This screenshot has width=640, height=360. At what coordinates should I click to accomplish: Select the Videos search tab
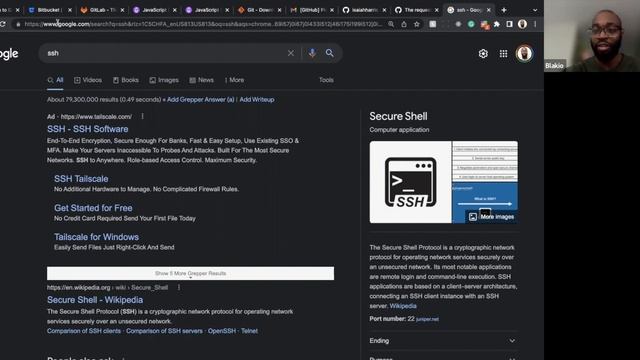coord(88,80)
